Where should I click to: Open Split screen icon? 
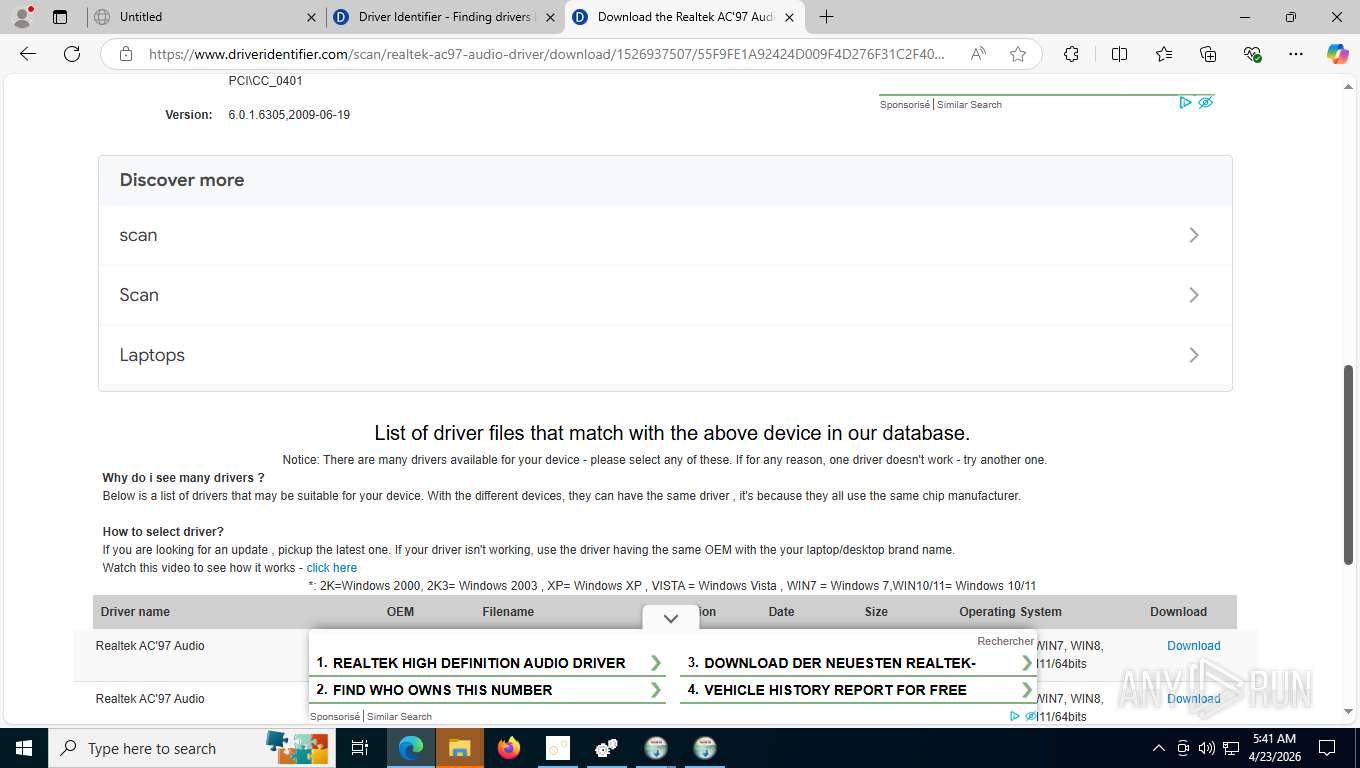point(1119,54)
